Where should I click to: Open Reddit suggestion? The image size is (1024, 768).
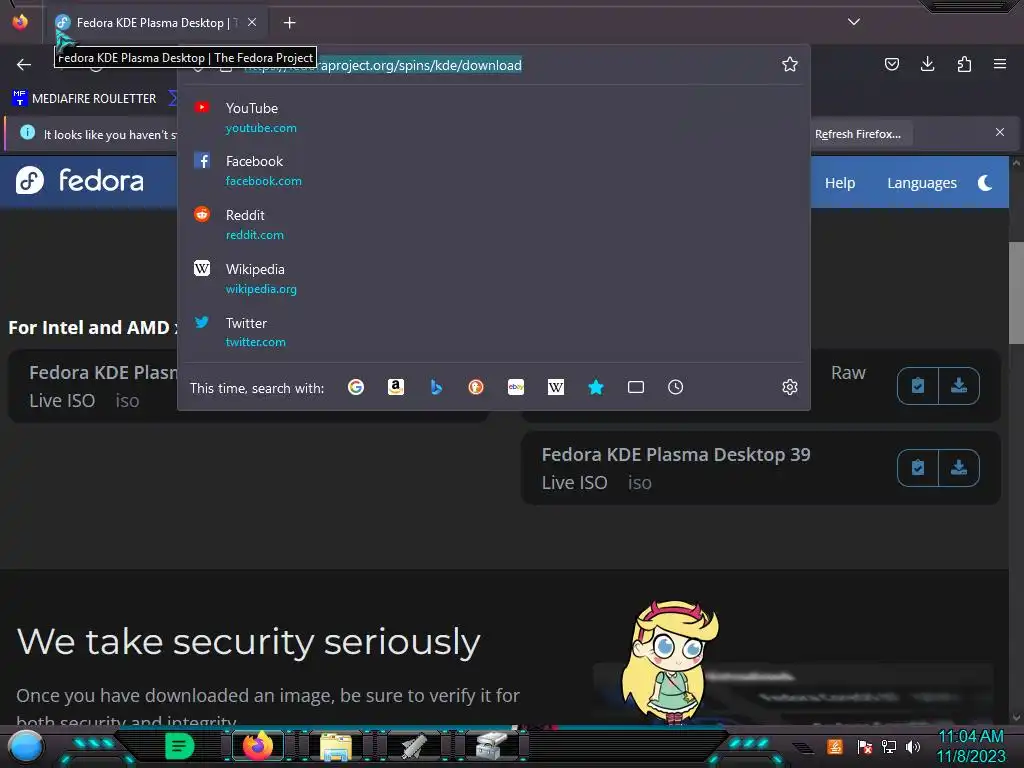coord(494,224)
